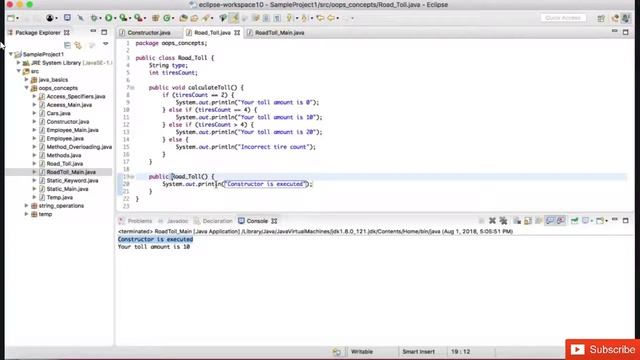Expand the temp package node
The width and height of the screenshot is (640, 360).
click(x=27, y=214)
